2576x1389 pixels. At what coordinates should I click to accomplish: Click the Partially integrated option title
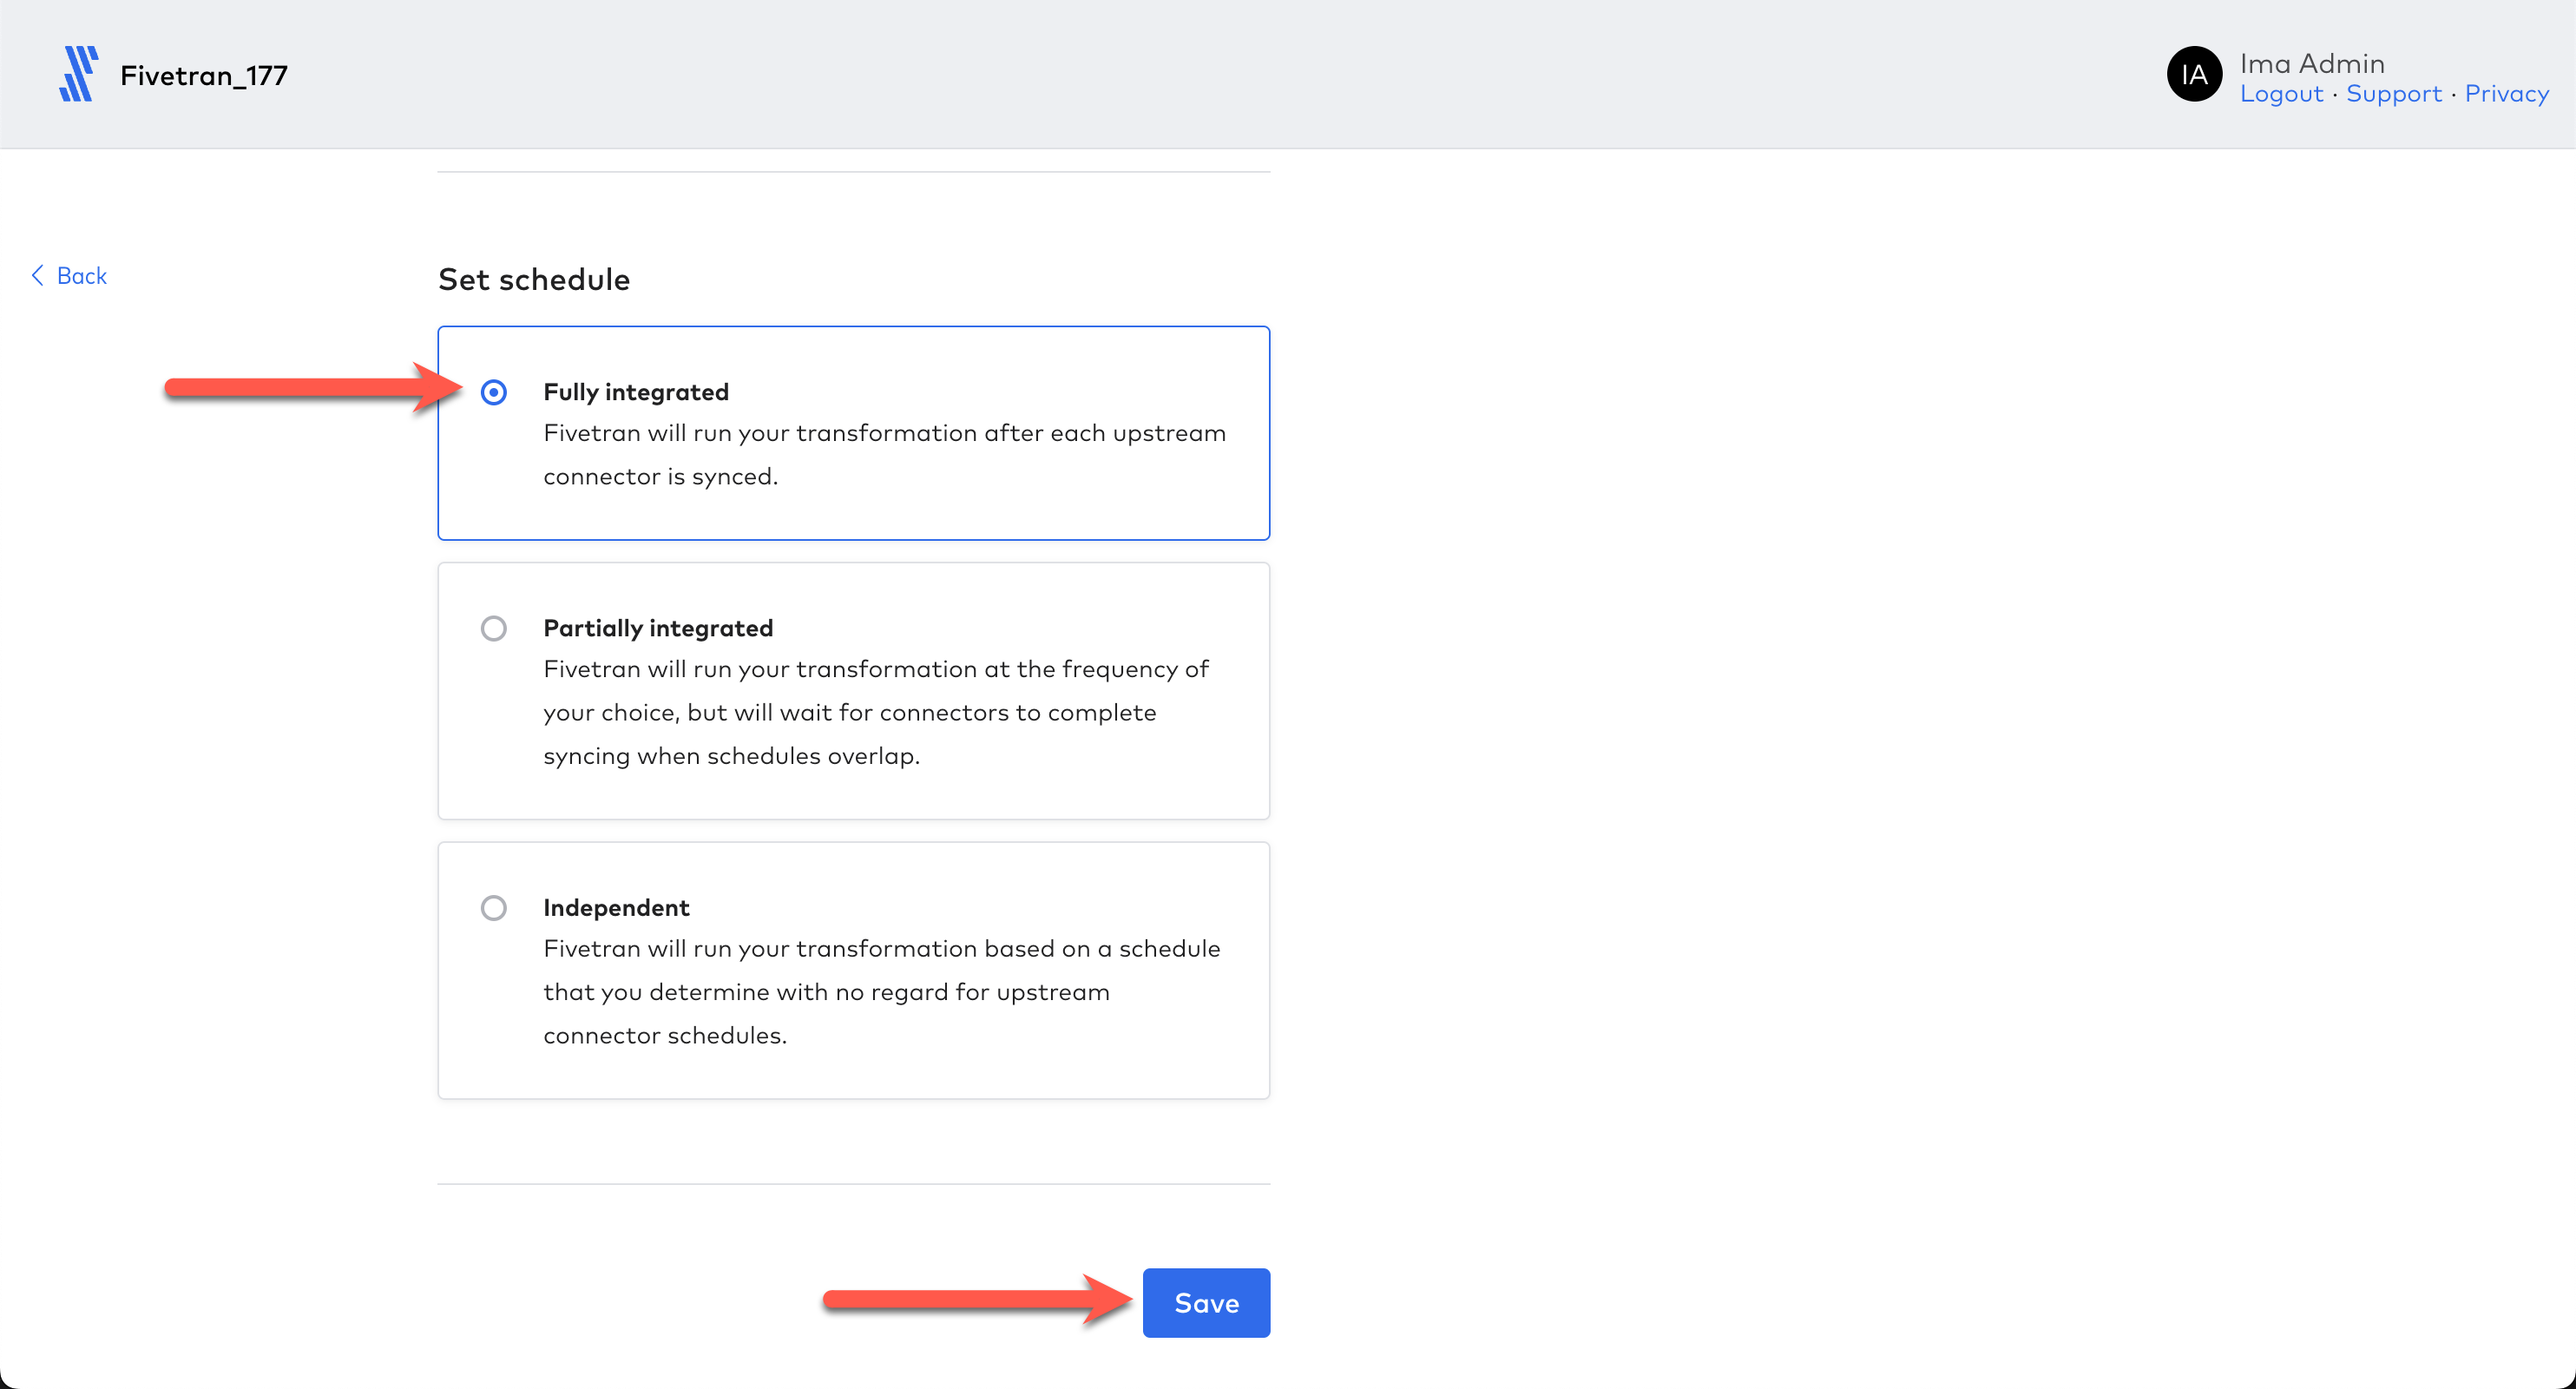coord(658,628)
